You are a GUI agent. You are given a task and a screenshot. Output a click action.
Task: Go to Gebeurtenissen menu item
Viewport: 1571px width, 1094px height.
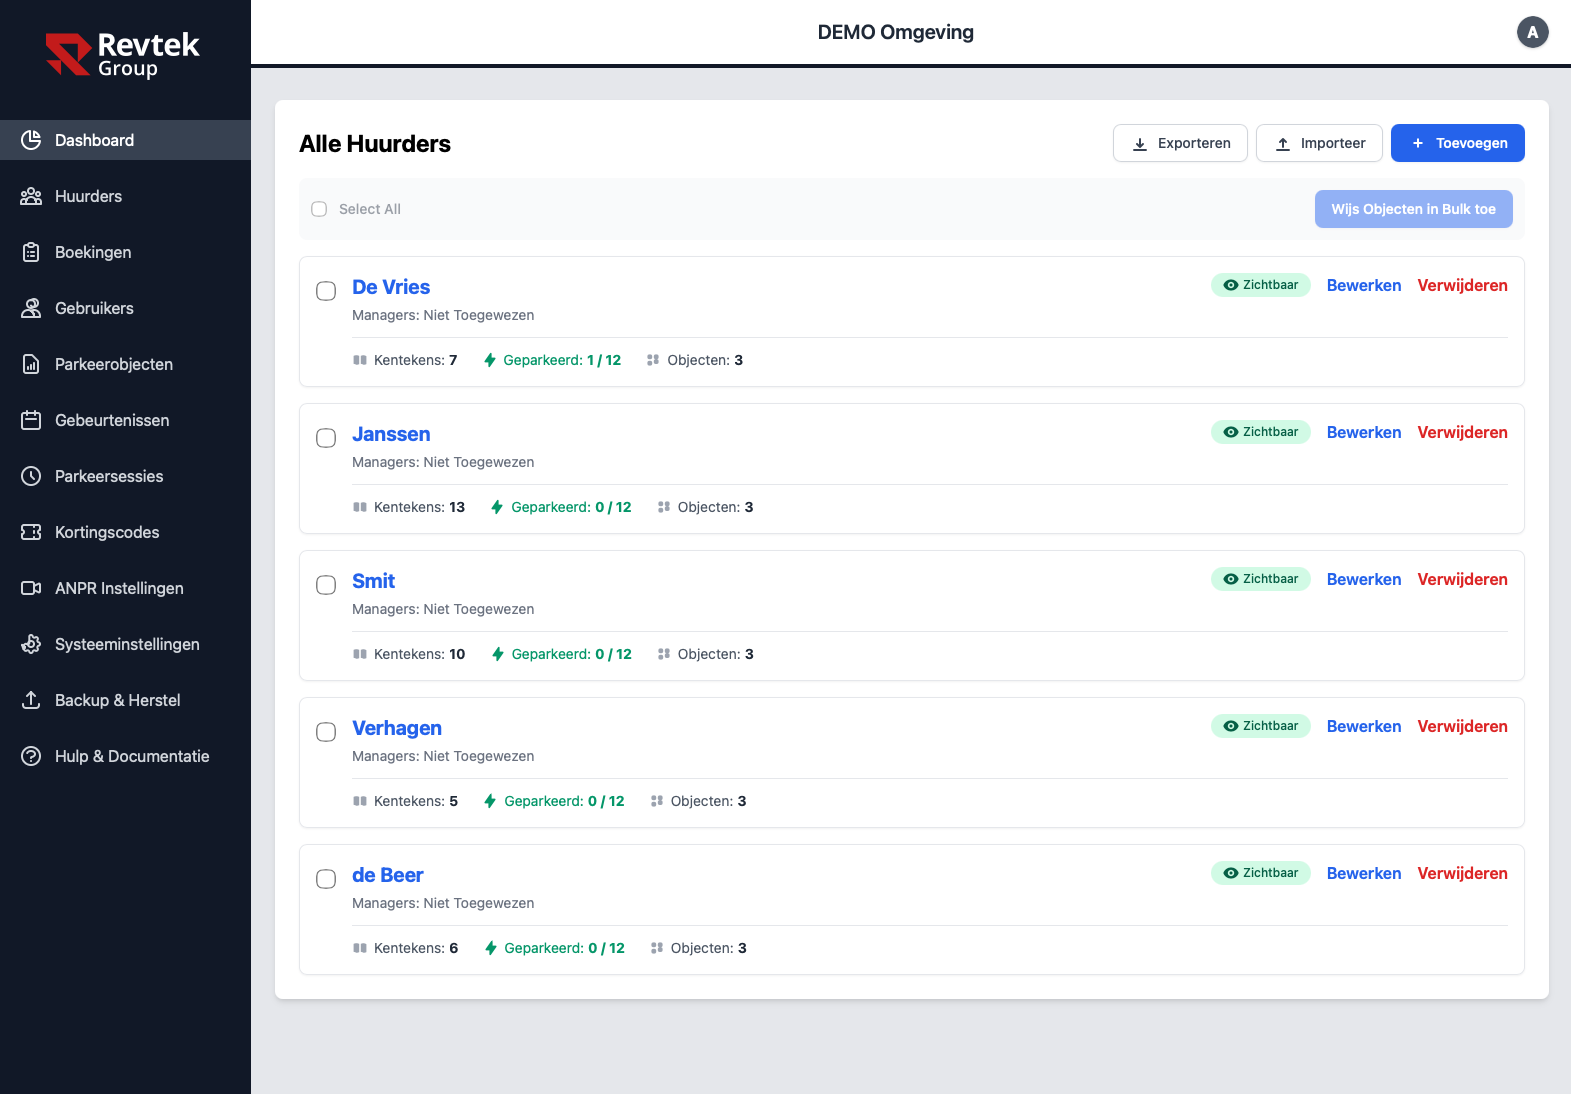(x=111, y=420)
